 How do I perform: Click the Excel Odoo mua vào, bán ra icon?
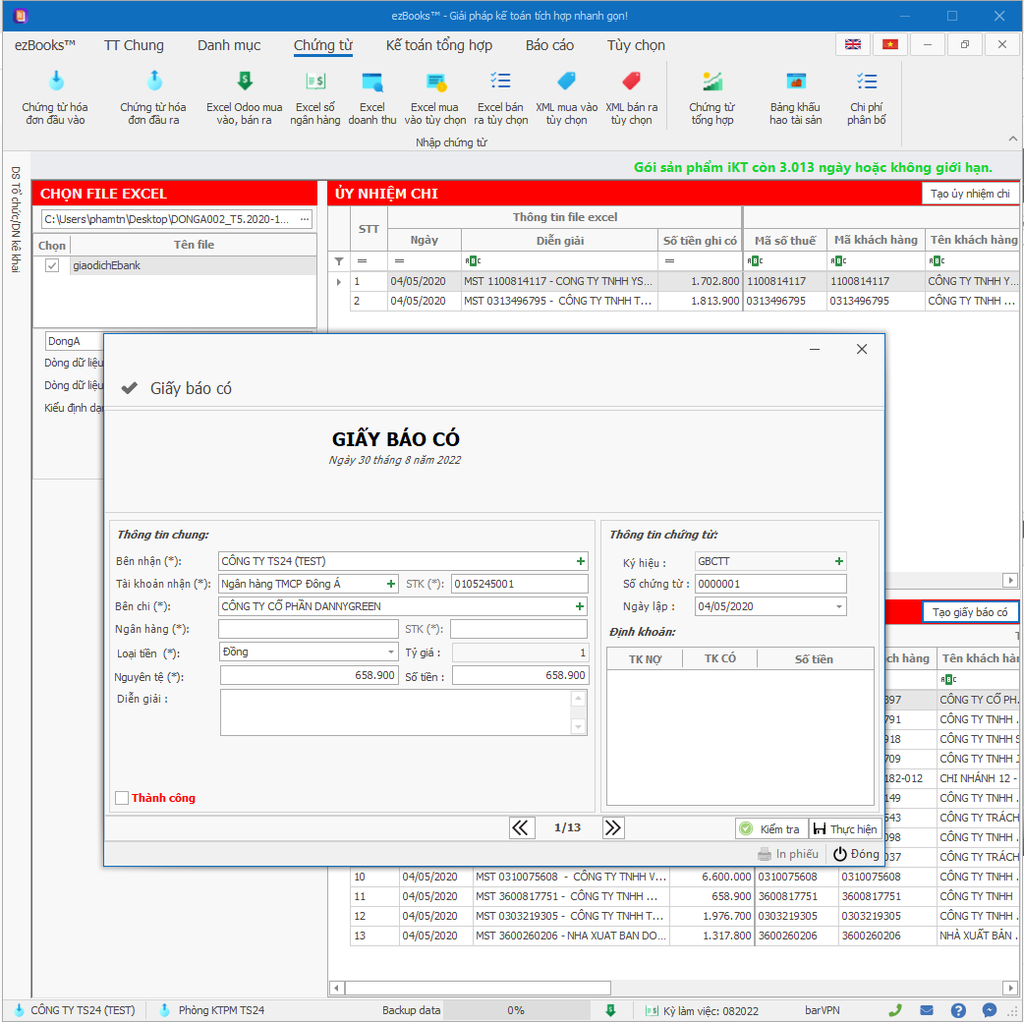(x=244, y=98)
